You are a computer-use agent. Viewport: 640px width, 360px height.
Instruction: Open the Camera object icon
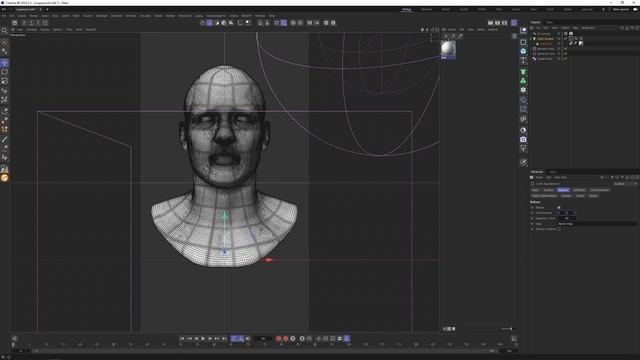click(523, 140)
